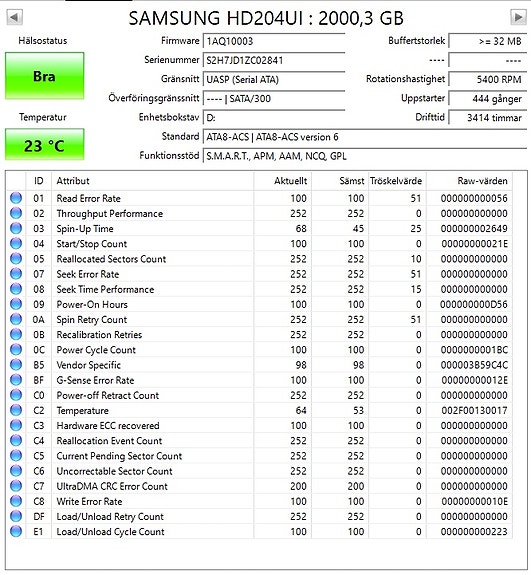
Task: Click status orb of Reallocation Event Count
Action: 16,440
